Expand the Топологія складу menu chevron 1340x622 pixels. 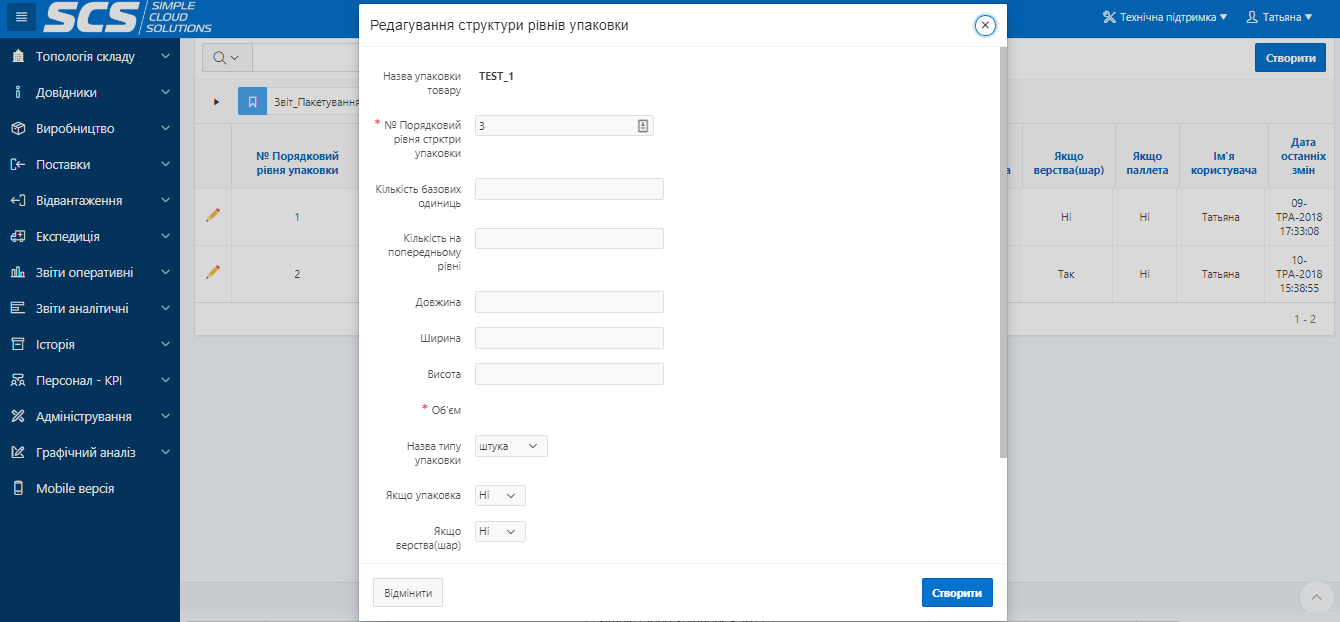click(x=165, y=57)
